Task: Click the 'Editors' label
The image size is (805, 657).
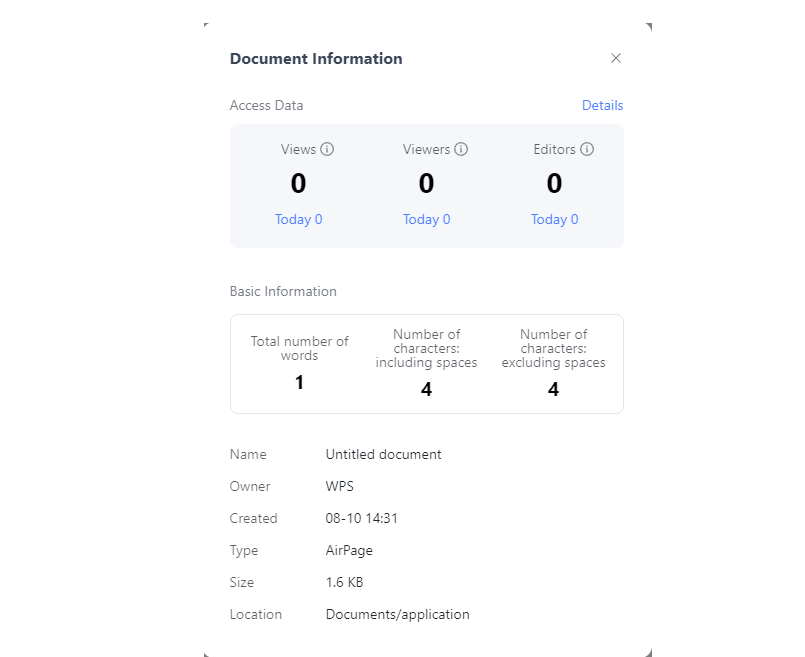Action: (x=554, y=149)
